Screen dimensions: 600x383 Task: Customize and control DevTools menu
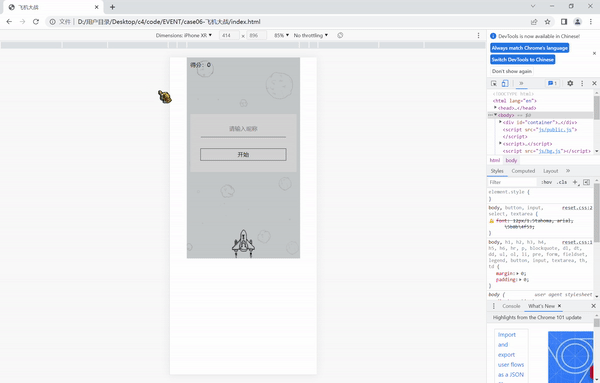[x=582, y=83]
